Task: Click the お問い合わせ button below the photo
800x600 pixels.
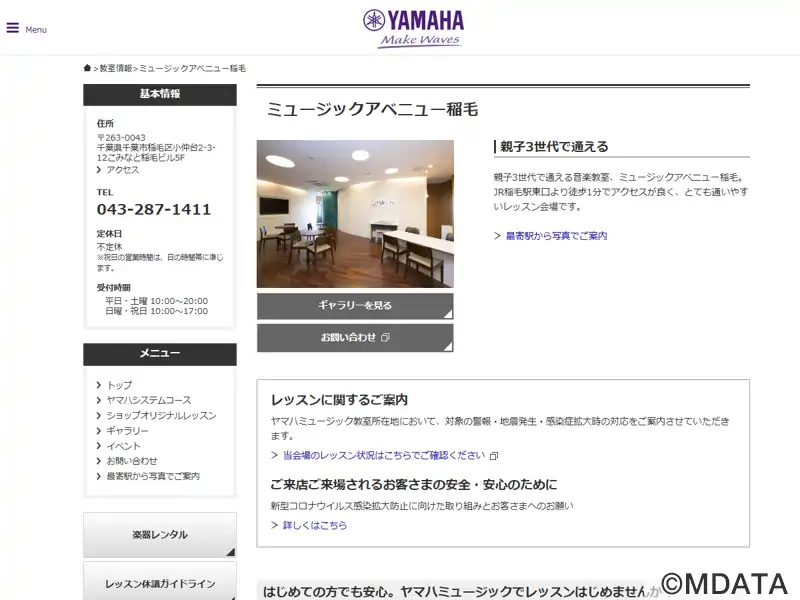Action: [x=355, y=338]
